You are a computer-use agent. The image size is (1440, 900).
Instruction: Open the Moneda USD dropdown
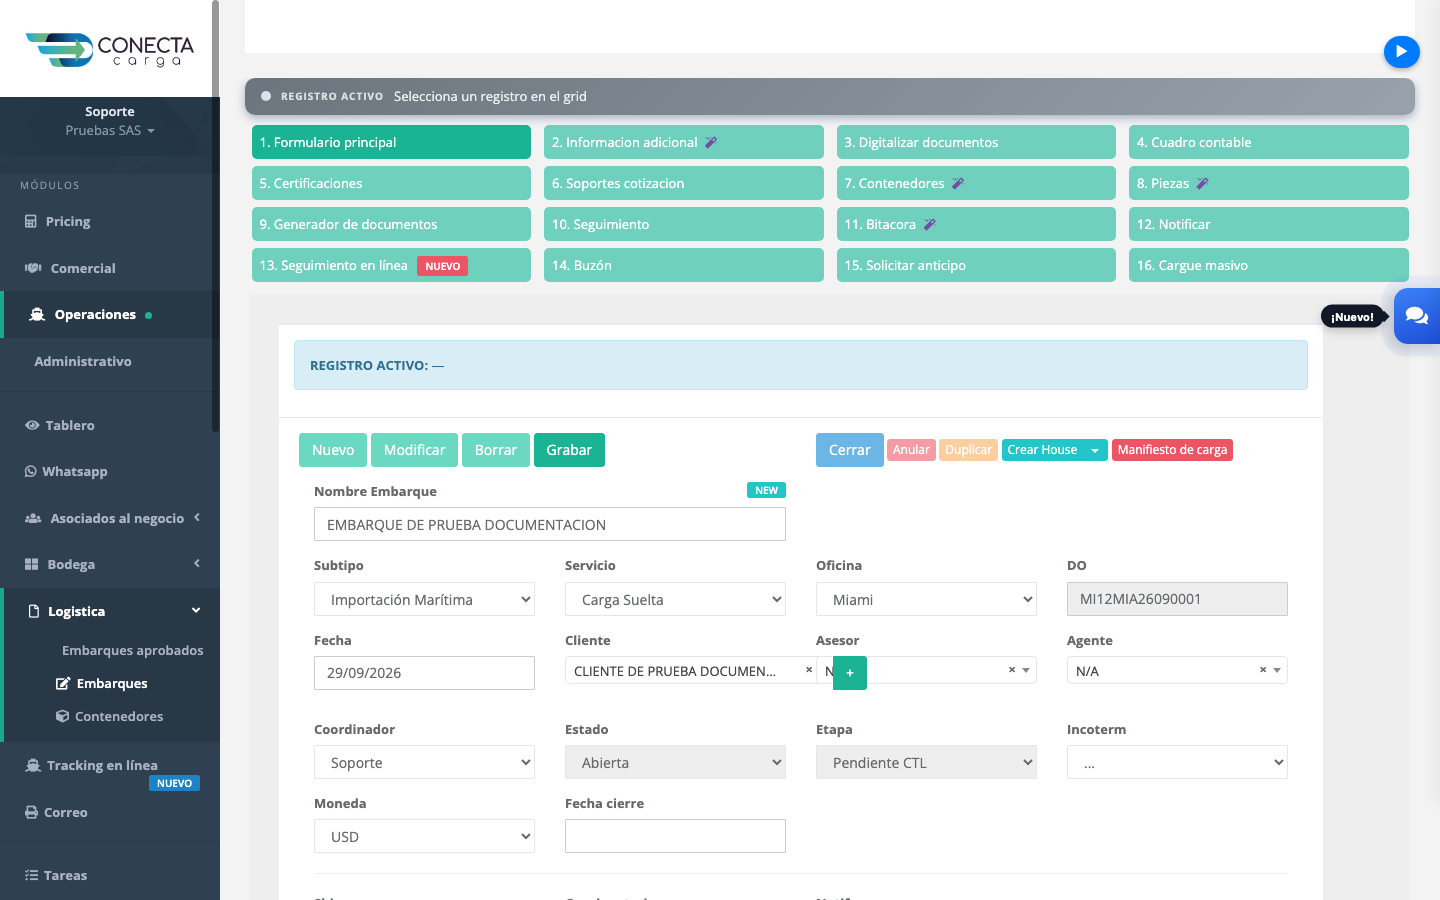(424, 836)
